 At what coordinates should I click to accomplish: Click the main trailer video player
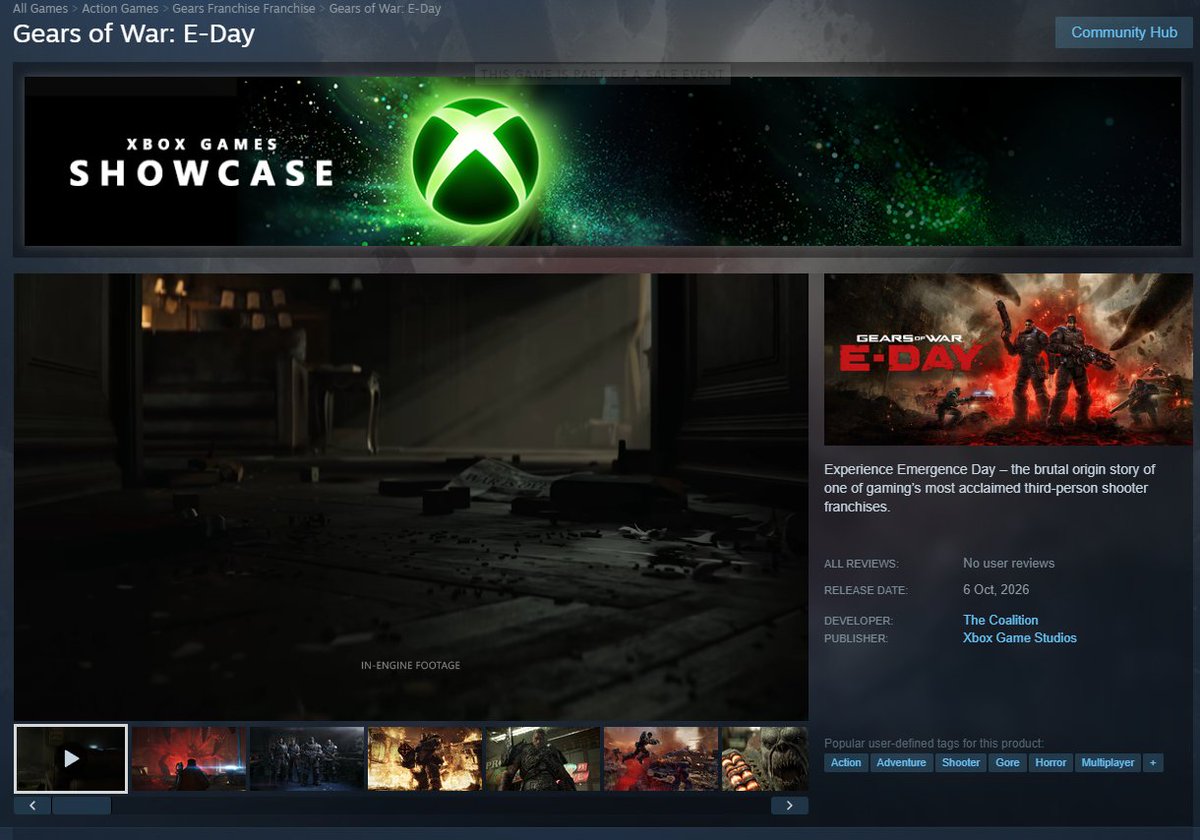pyautogui.click(x=411, y=497)
